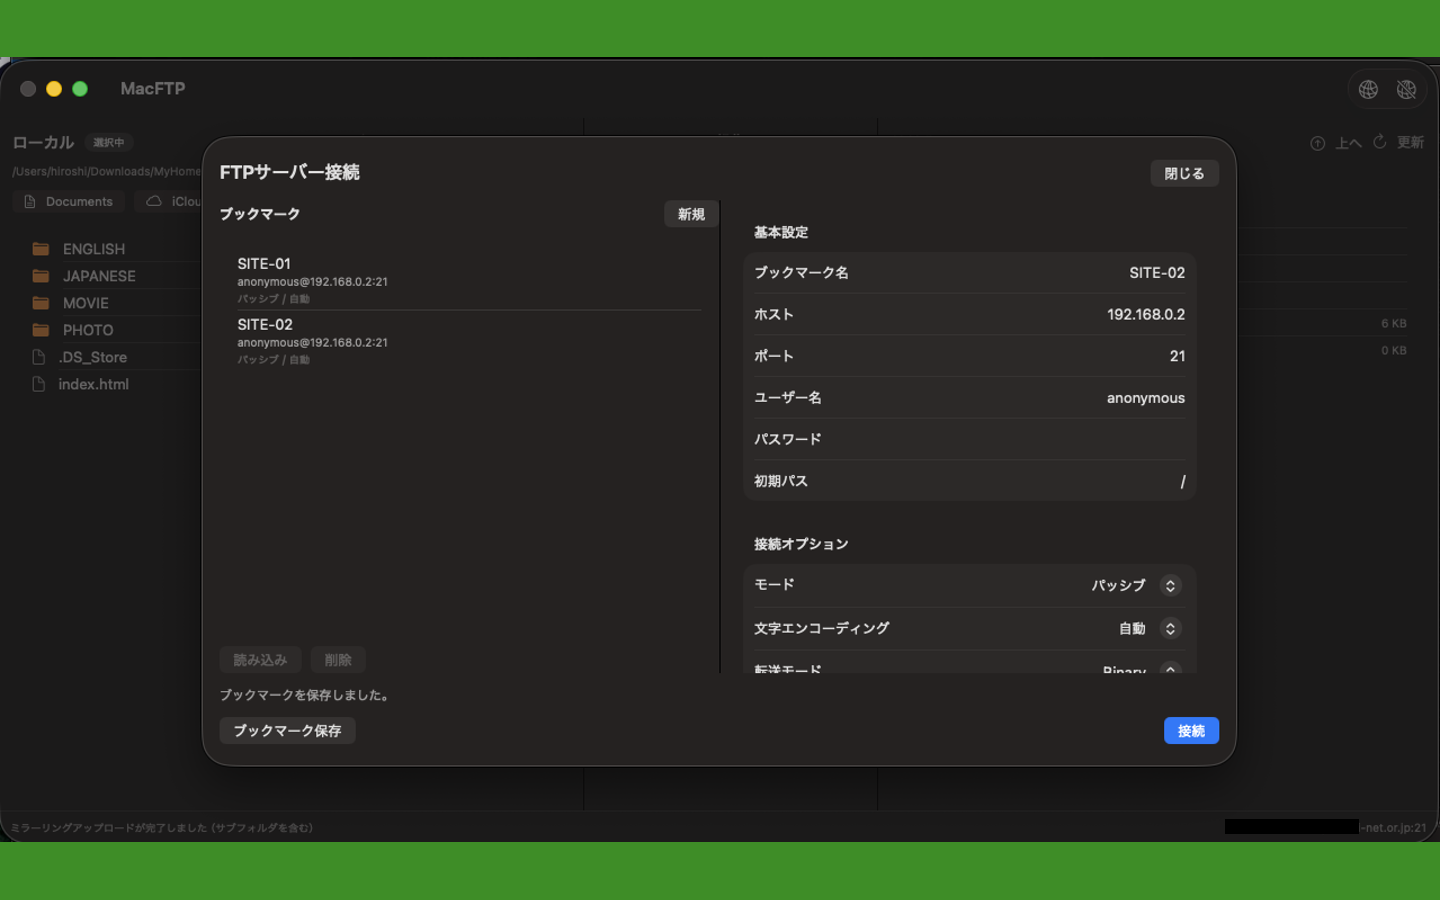Save bookmark using ブックマーク保存 button
1440x900 pixels.
point(287,730)
